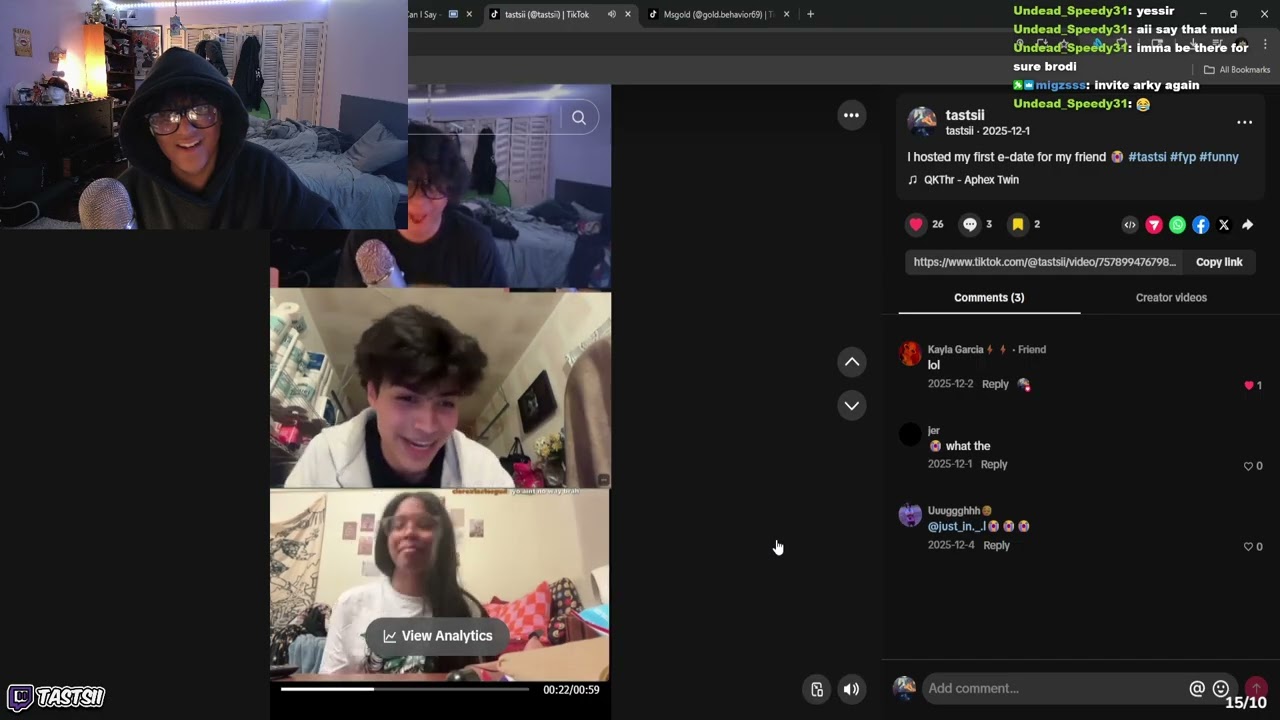Seek on the video progress bar
Viewport: 1280px width, 720px height.
click(405, 689)
